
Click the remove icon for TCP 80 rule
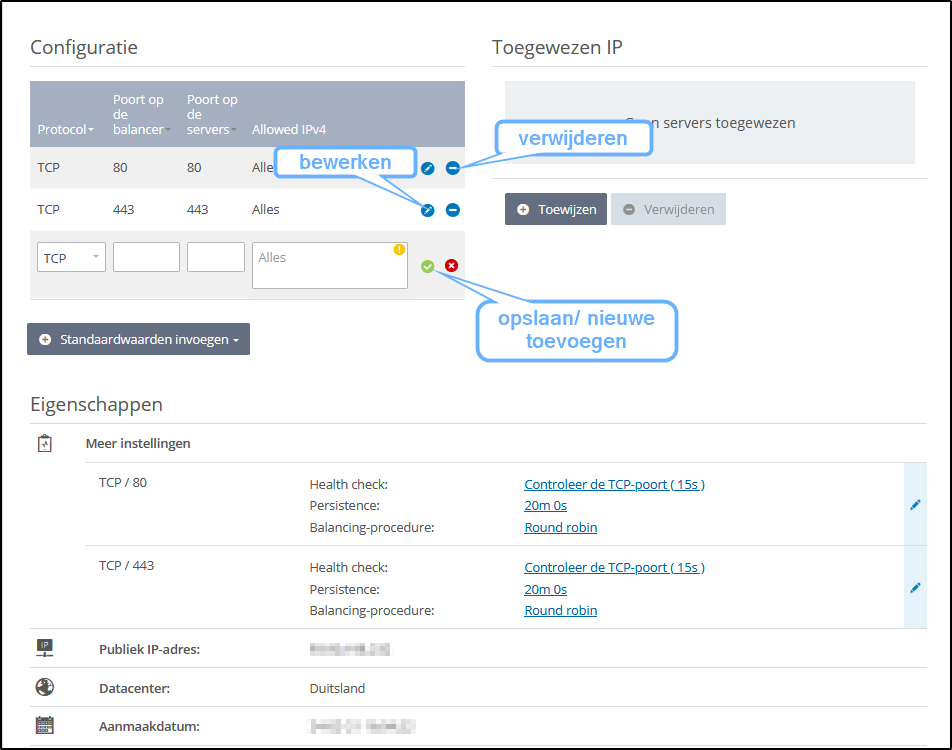pos(452,168)
